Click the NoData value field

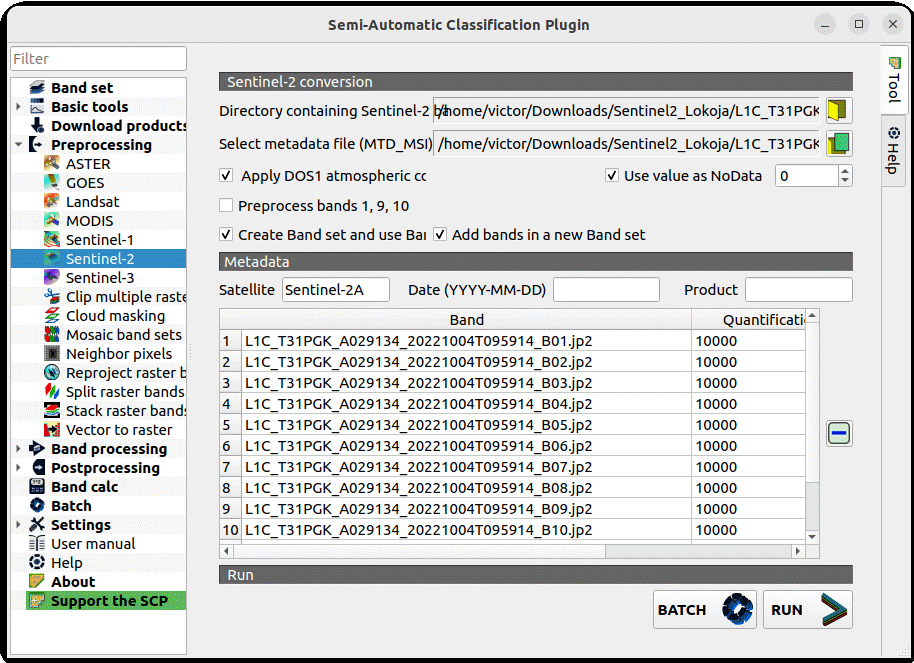click(x=807, y=176)
